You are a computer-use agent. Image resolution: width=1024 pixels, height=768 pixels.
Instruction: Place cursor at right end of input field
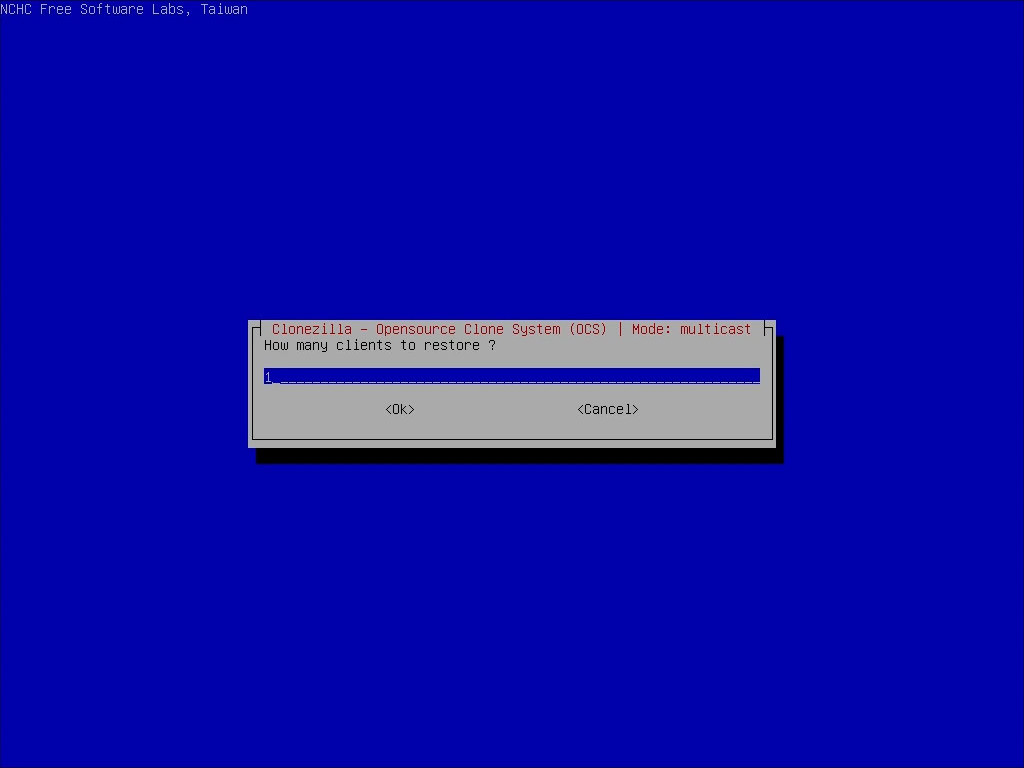(755, 377)
